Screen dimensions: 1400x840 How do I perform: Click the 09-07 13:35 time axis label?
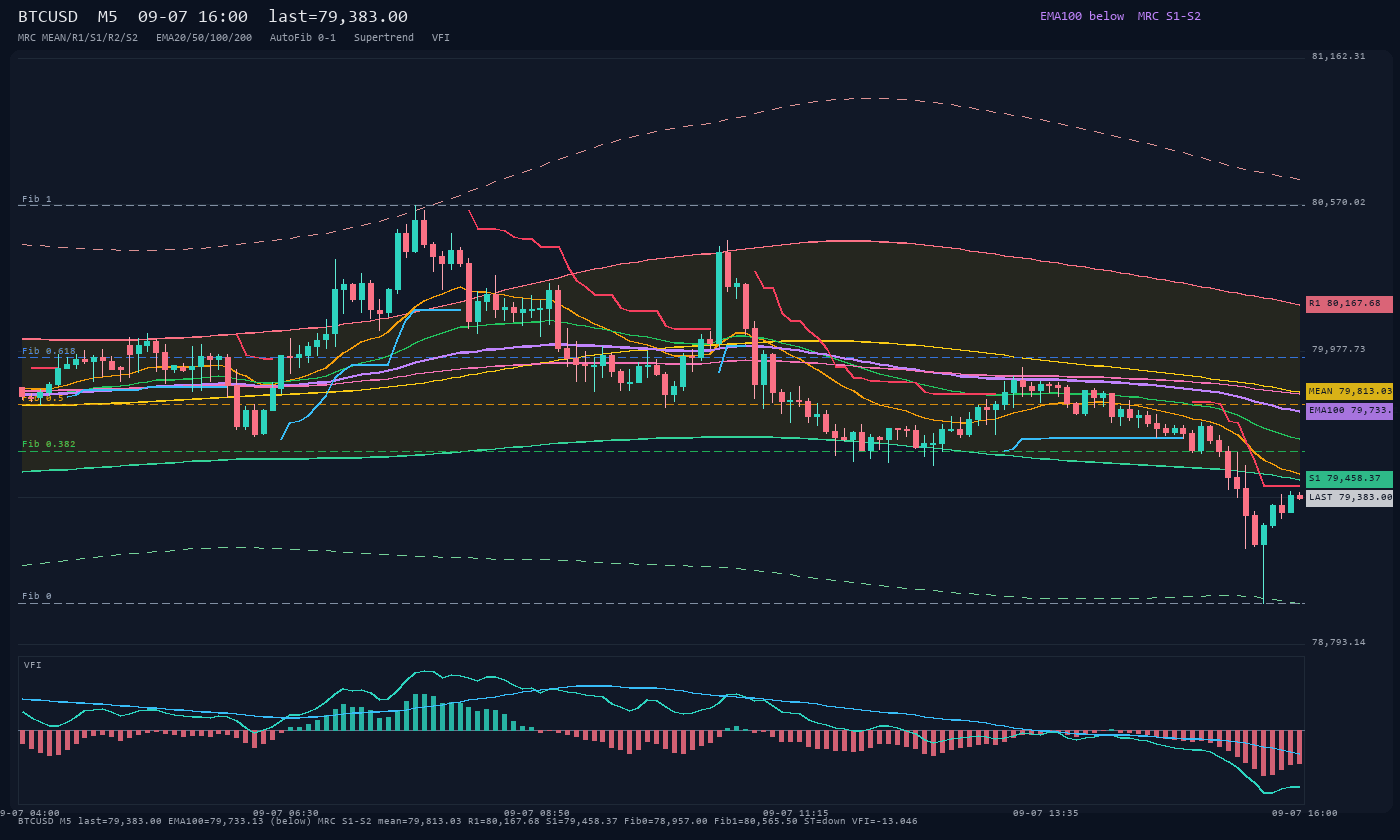click(x=1046, y=813)
